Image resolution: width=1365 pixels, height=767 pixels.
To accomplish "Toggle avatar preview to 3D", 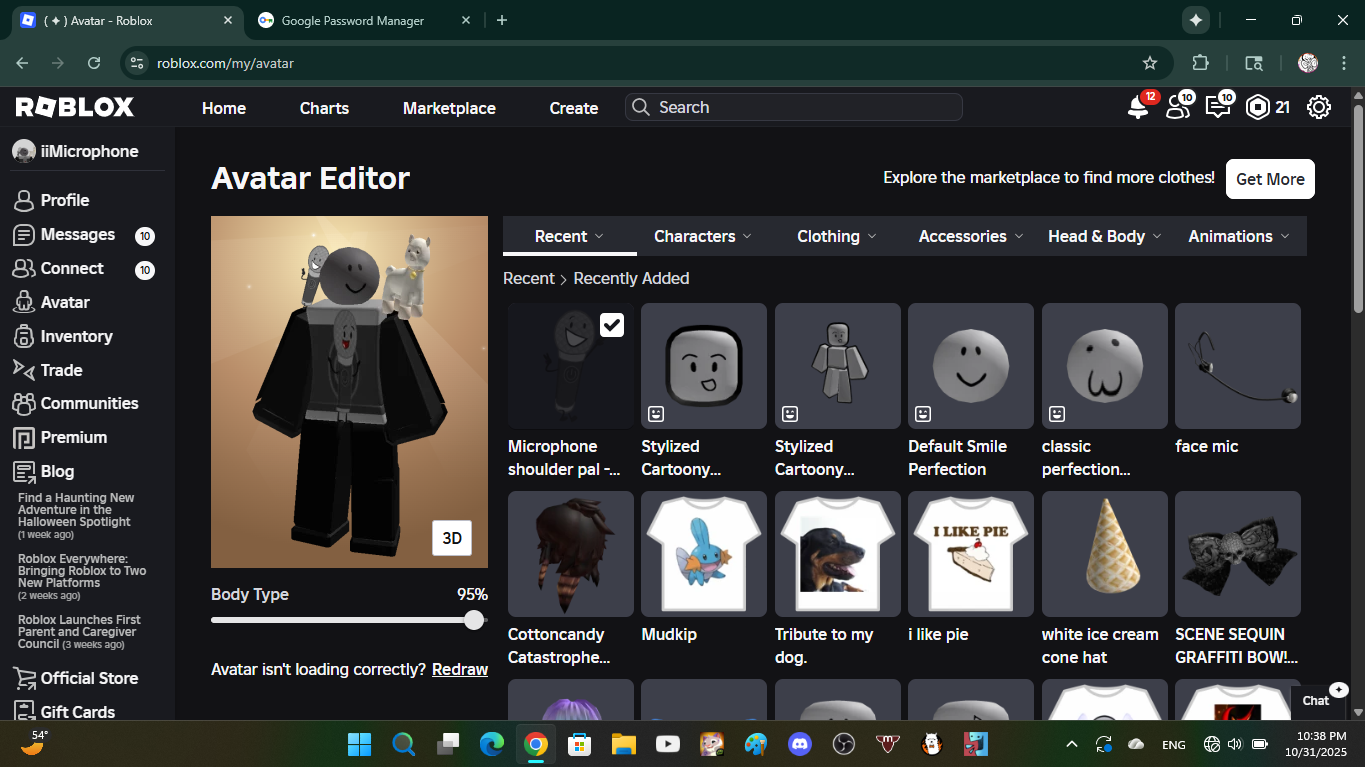I will [x=452, y=538].
